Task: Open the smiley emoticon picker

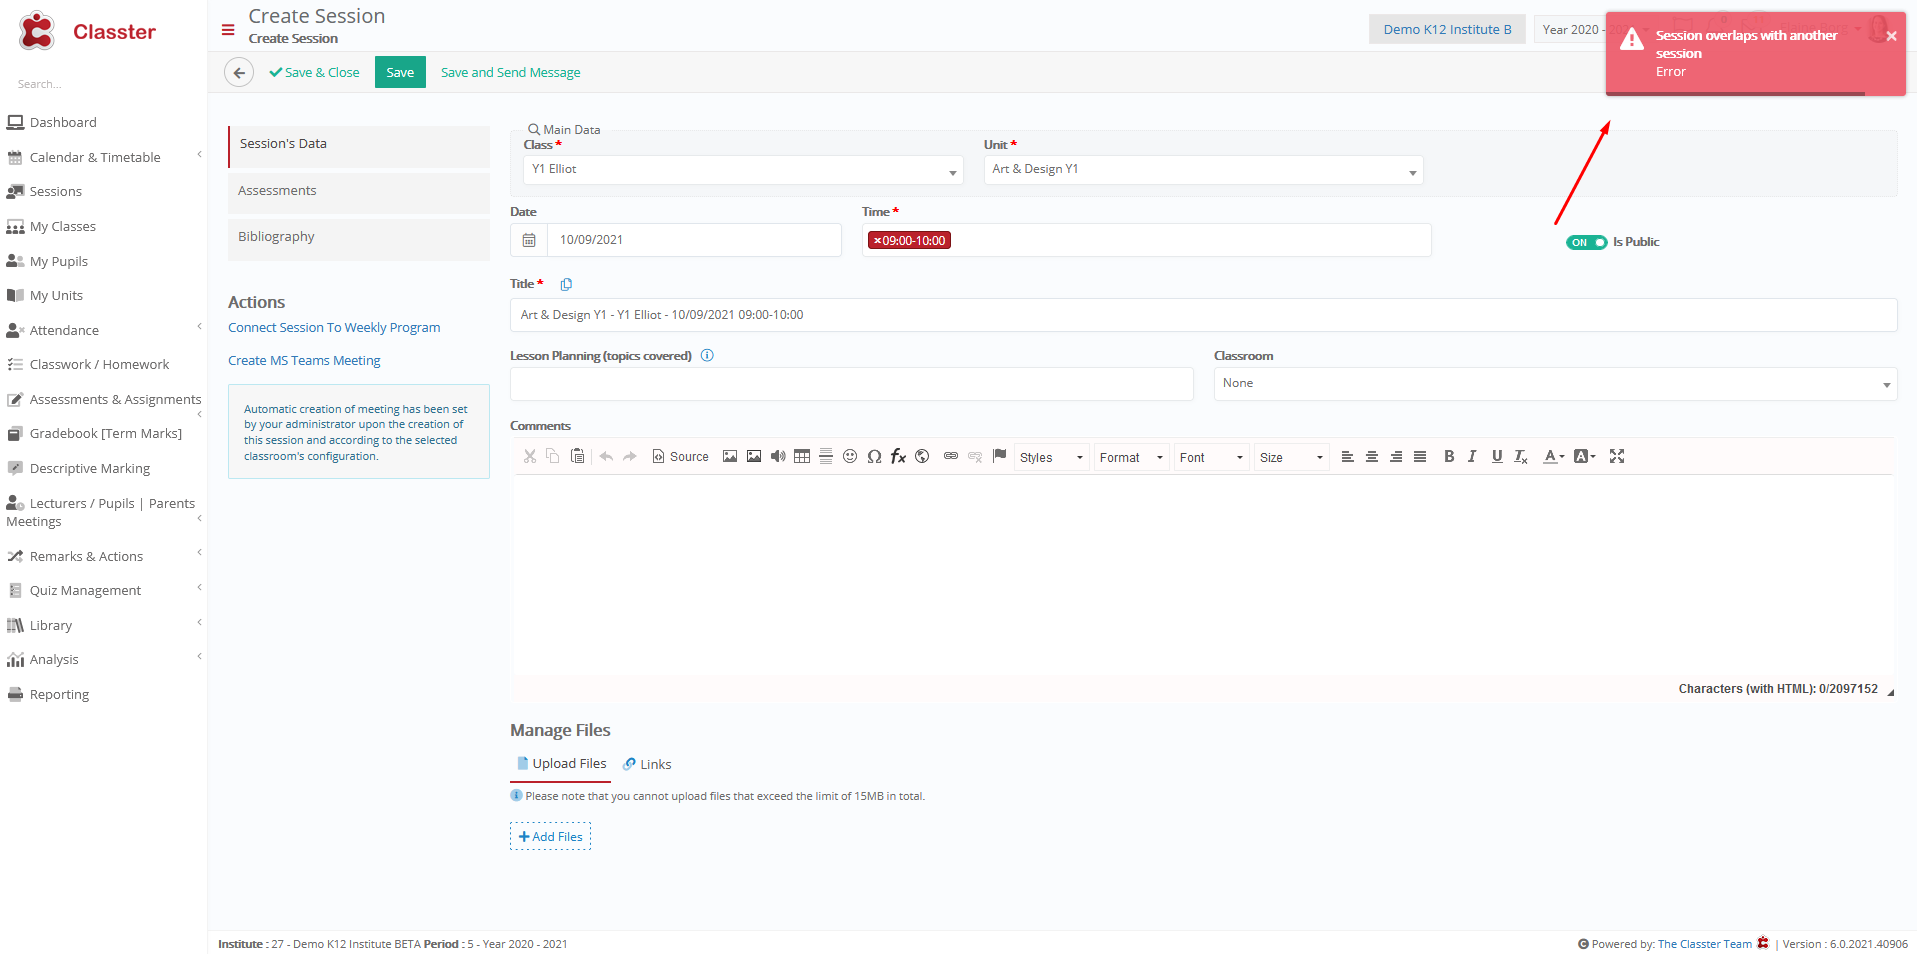Action: pos(850,456)
